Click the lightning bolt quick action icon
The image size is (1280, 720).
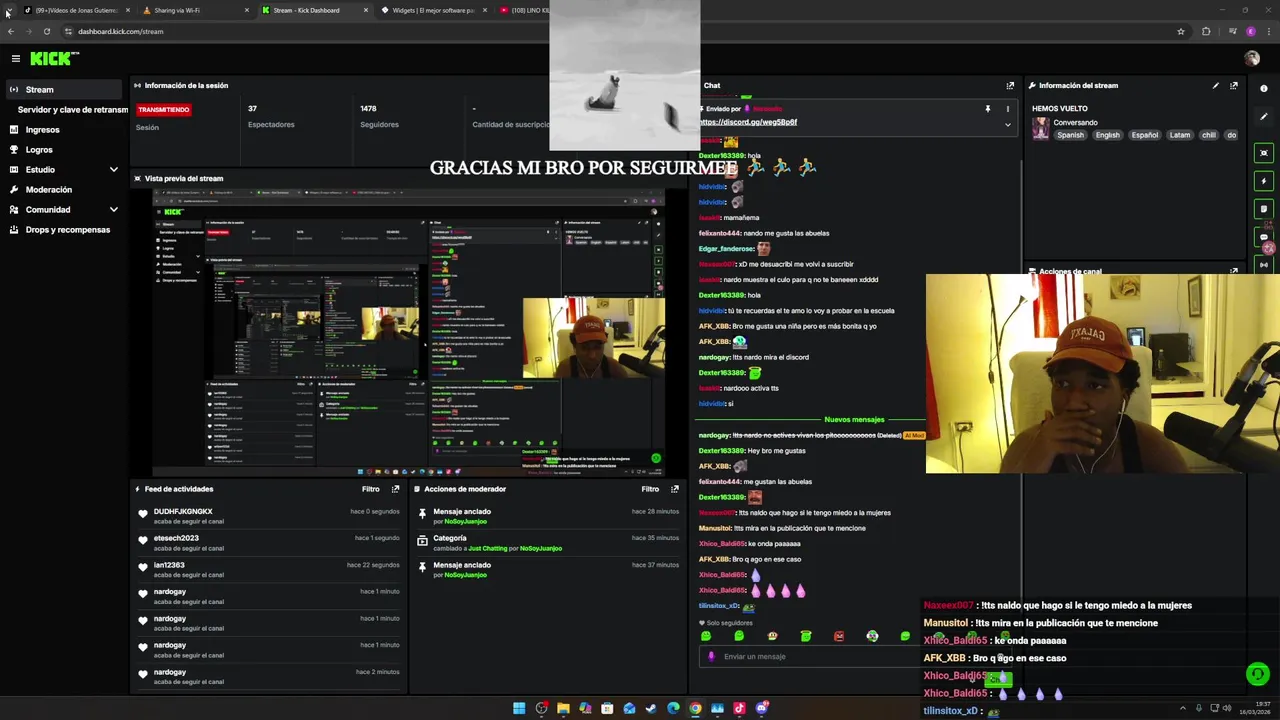1264,181
